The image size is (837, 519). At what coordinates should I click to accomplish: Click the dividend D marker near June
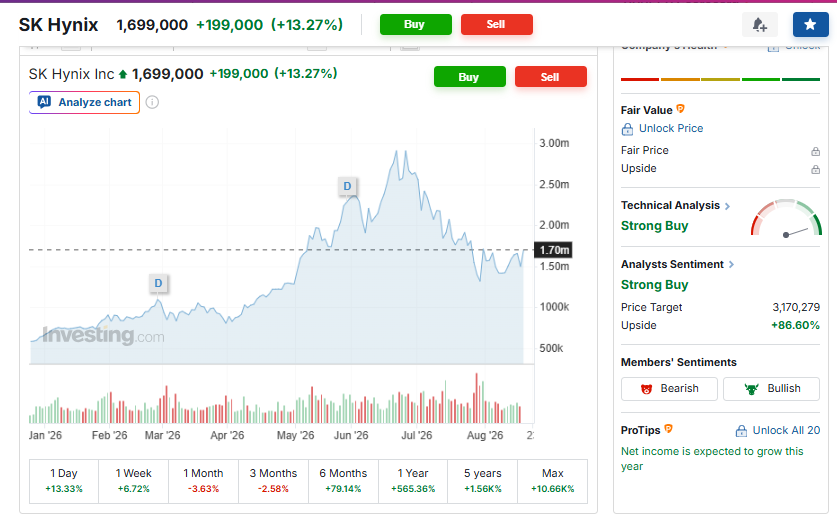tap(348, 186)
